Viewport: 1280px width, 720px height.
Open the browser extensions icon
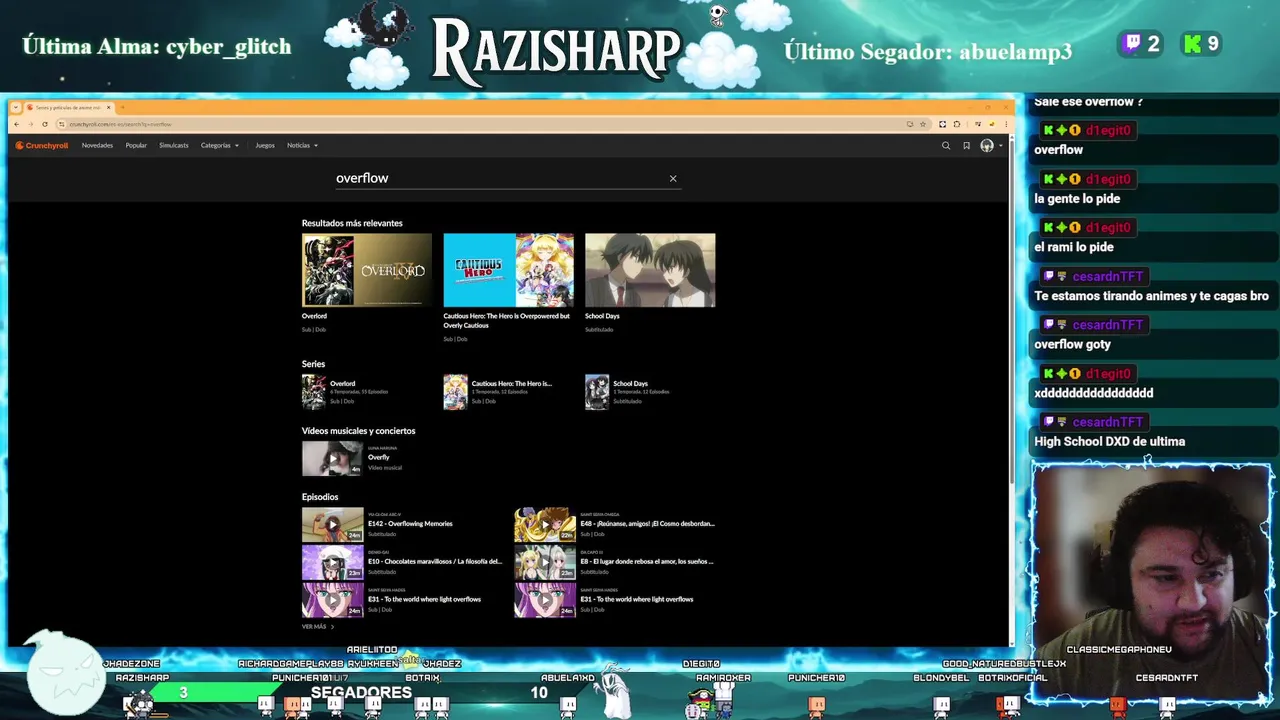point(957,124)
